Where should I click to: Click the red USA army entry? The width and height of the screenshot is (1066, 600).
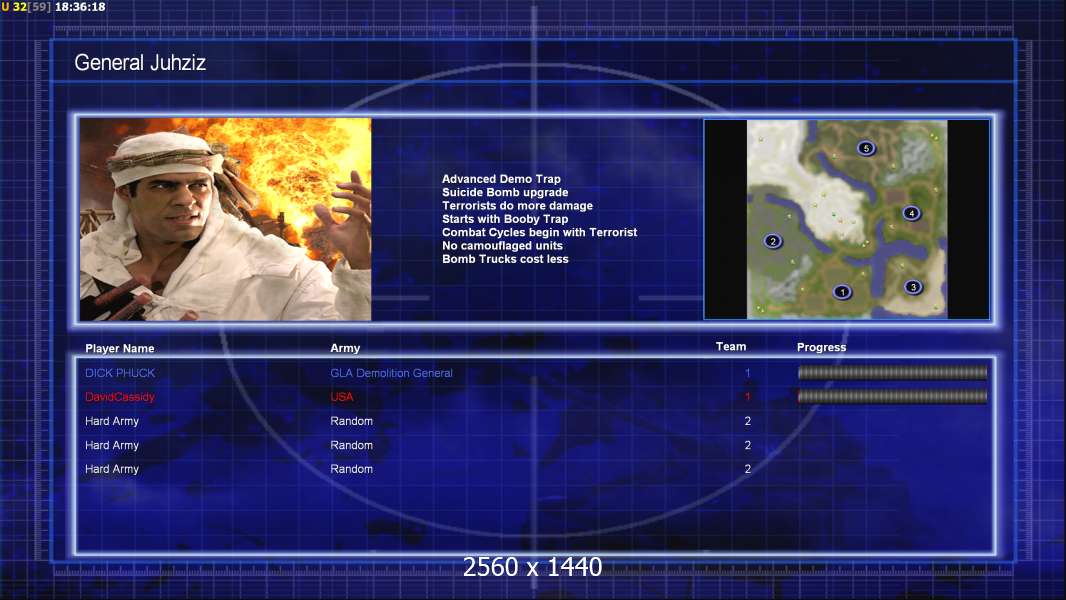(x=342, y=397)
